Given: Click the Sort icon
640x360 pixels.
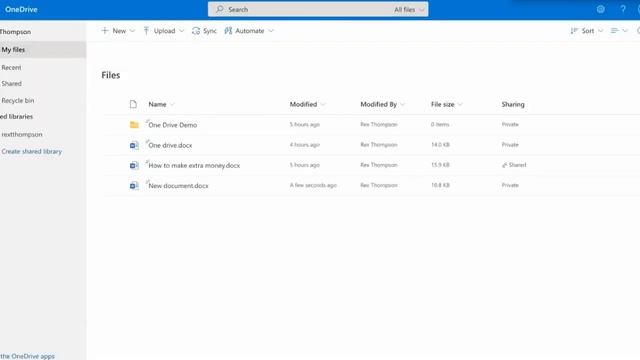Looking at the screenshot, I should click(574, 31).
